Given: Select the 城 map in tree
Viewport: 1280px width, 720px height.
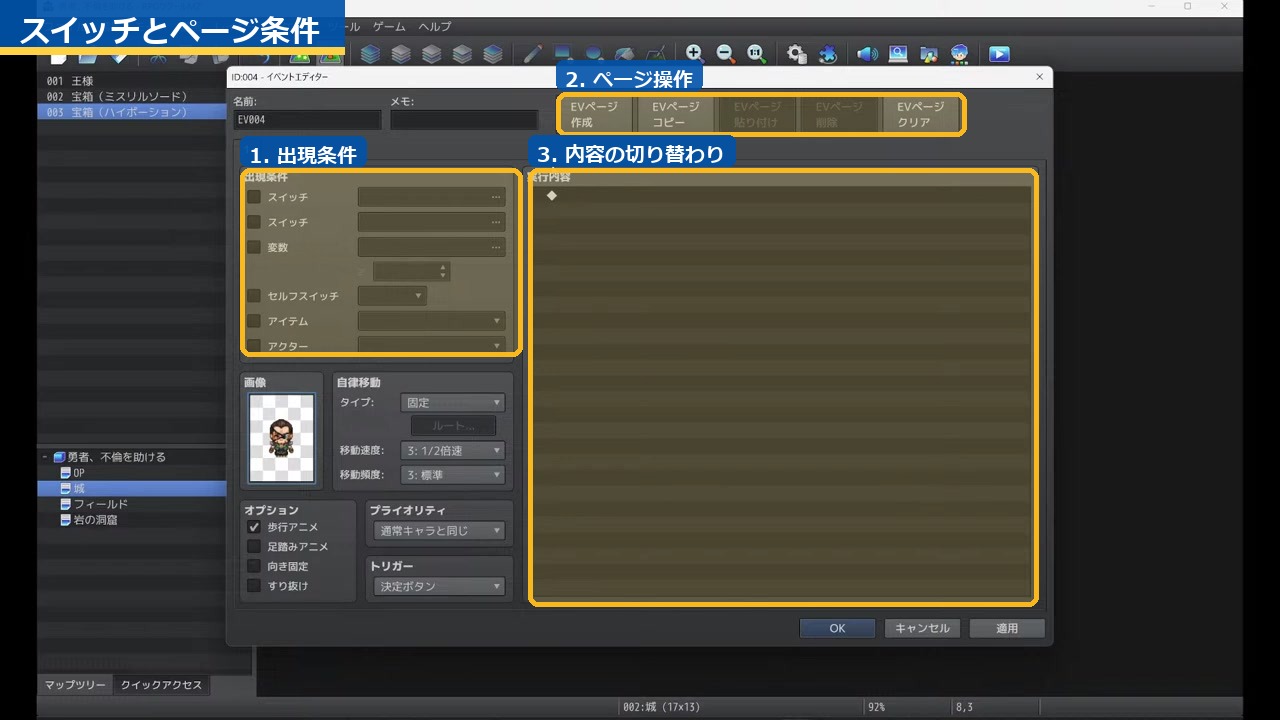Looking at the screenshot, I should tap(132, 488).
